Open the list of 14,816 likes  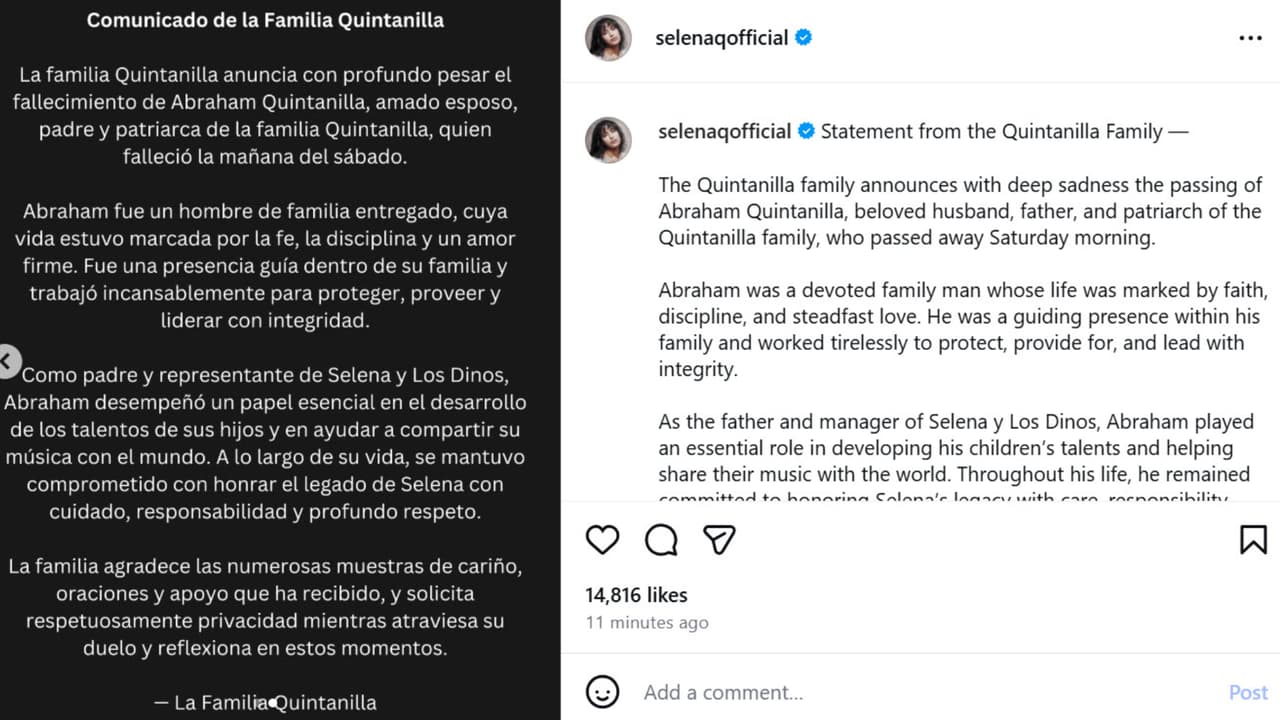pos(636,594)
